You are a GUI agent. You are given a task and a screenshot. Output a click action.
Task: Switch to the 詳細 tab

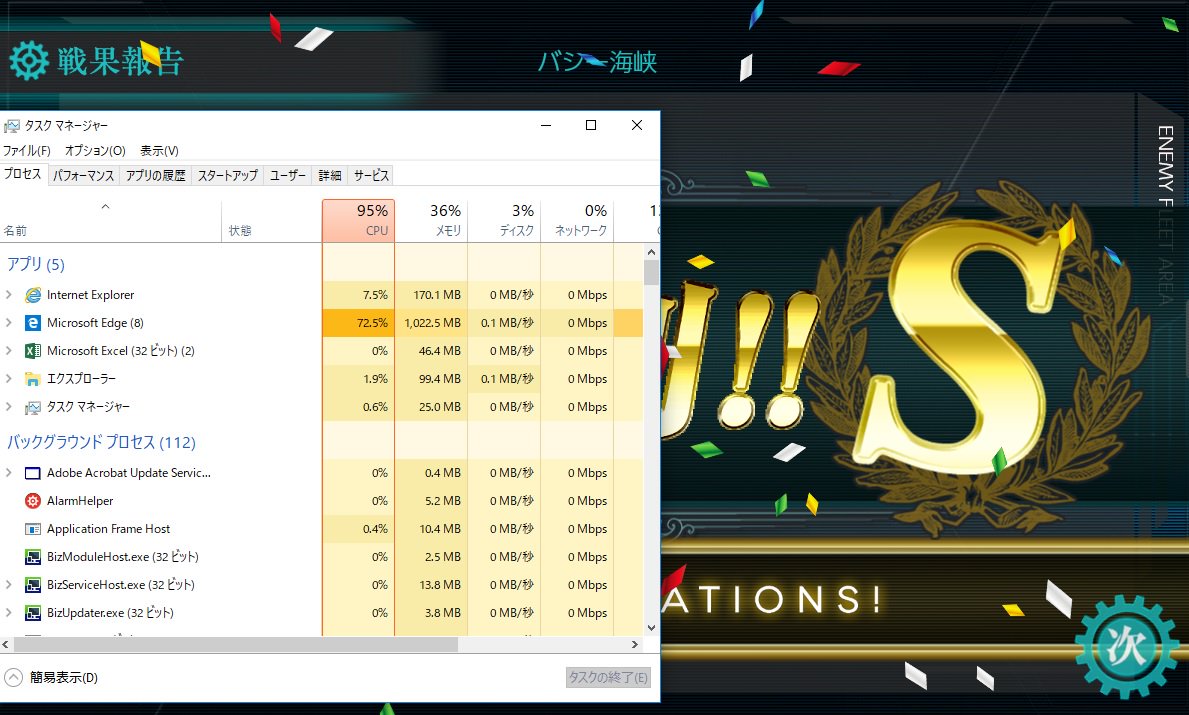pyautogui.click(x=330, y=176)
